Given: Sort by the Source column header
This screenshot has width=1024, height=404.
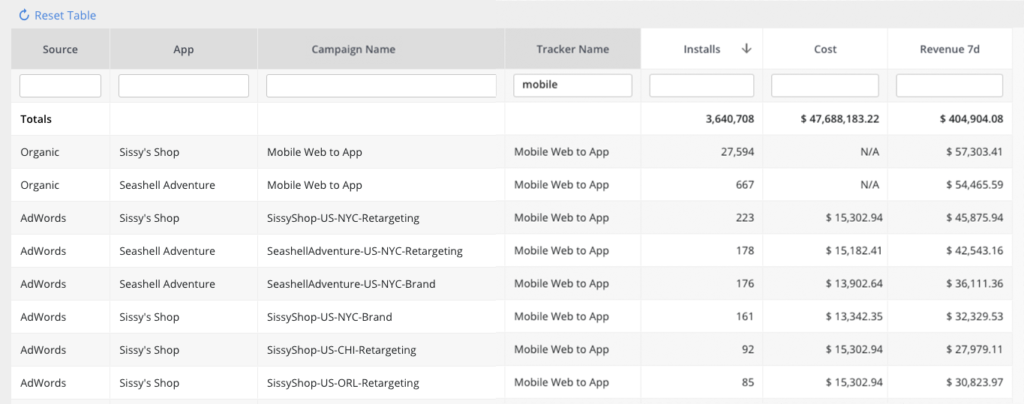Looking at the screenshot, I should pos(60,49).
